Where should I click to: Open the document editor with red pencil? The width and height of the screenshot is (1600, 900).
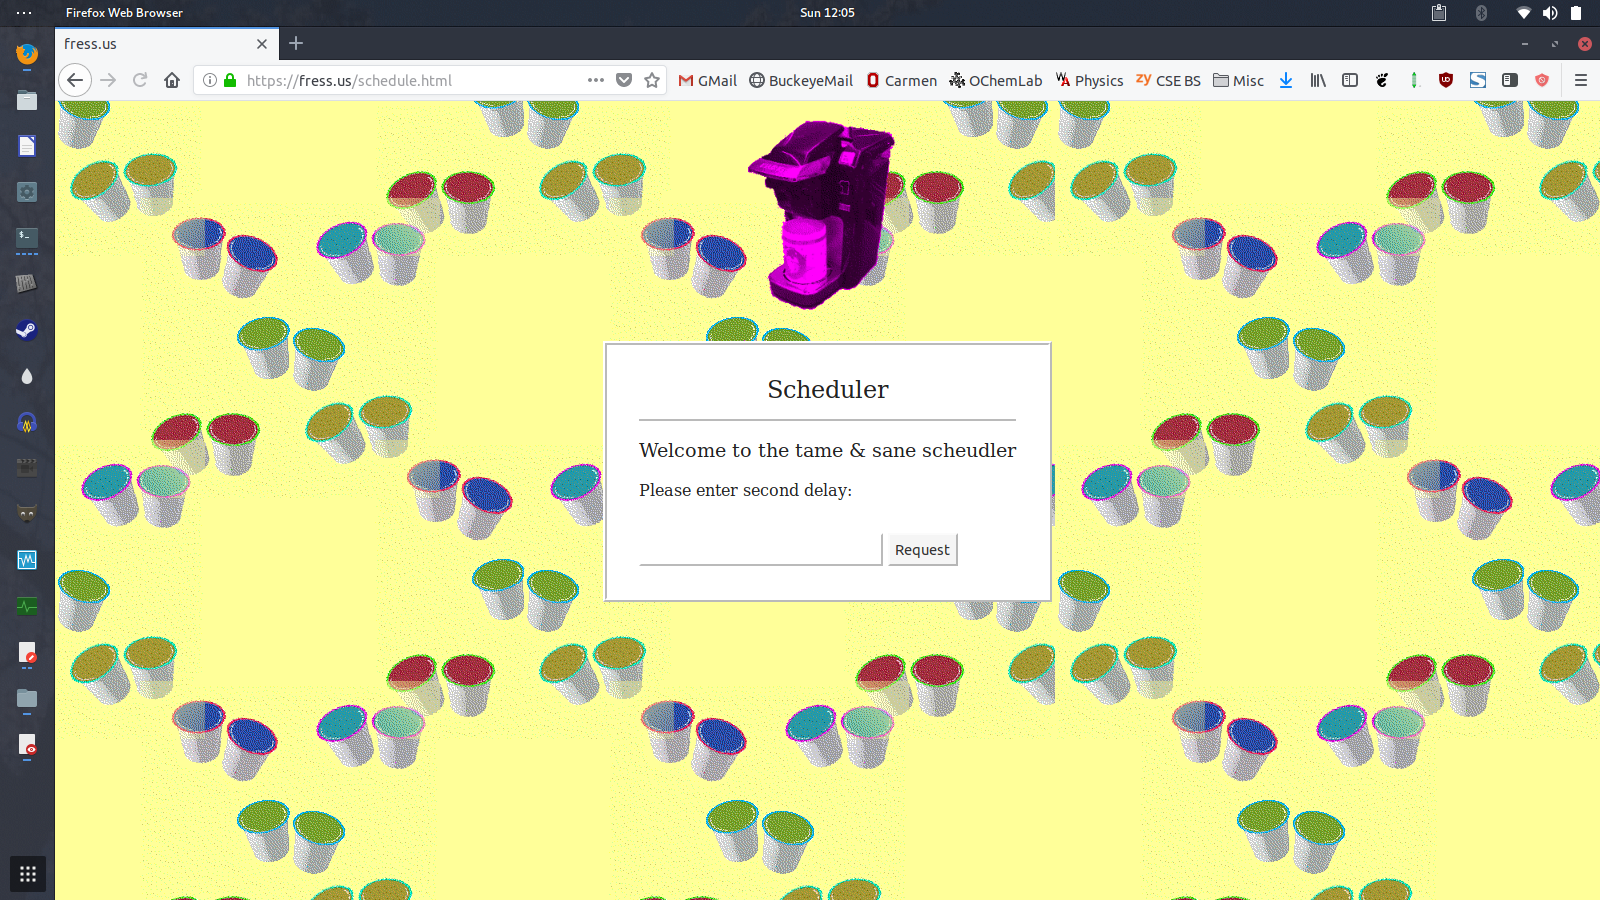[27, 653]
